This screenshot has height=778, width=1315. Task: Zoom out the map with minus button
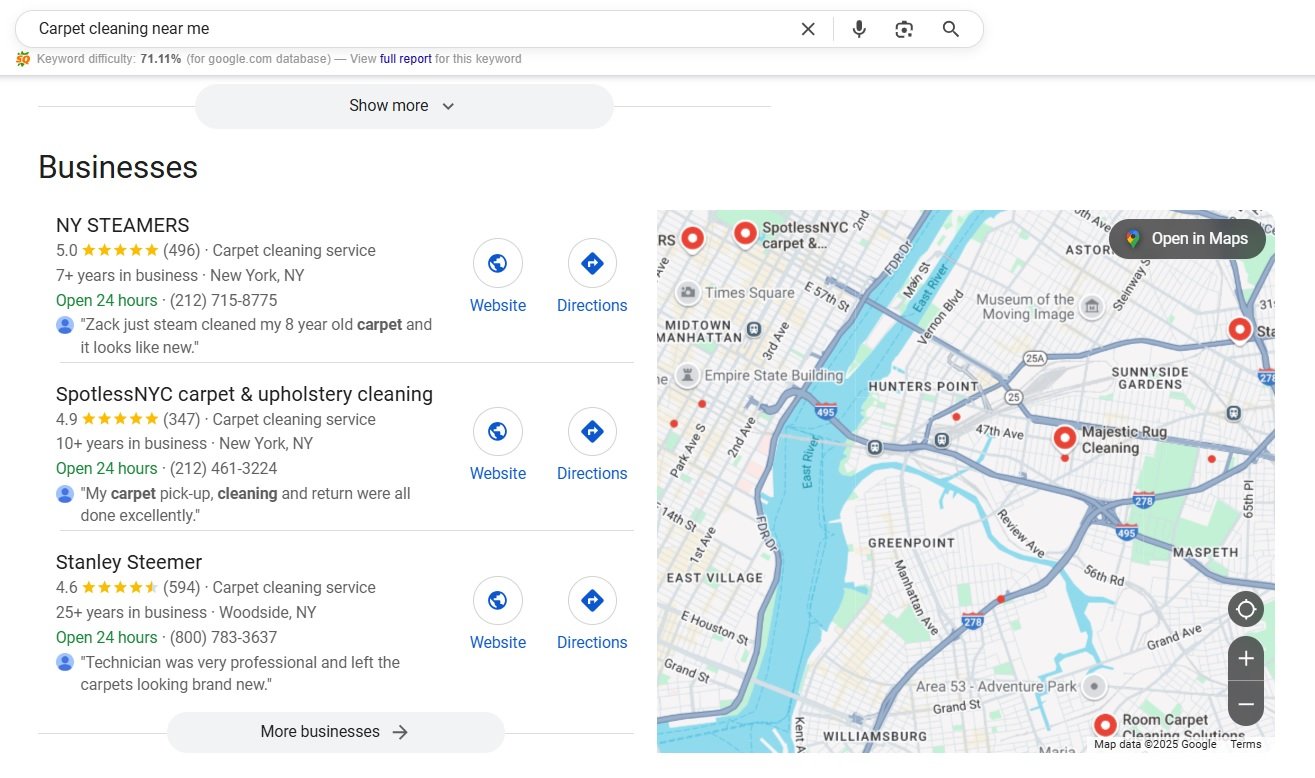tap(1246, 704)
